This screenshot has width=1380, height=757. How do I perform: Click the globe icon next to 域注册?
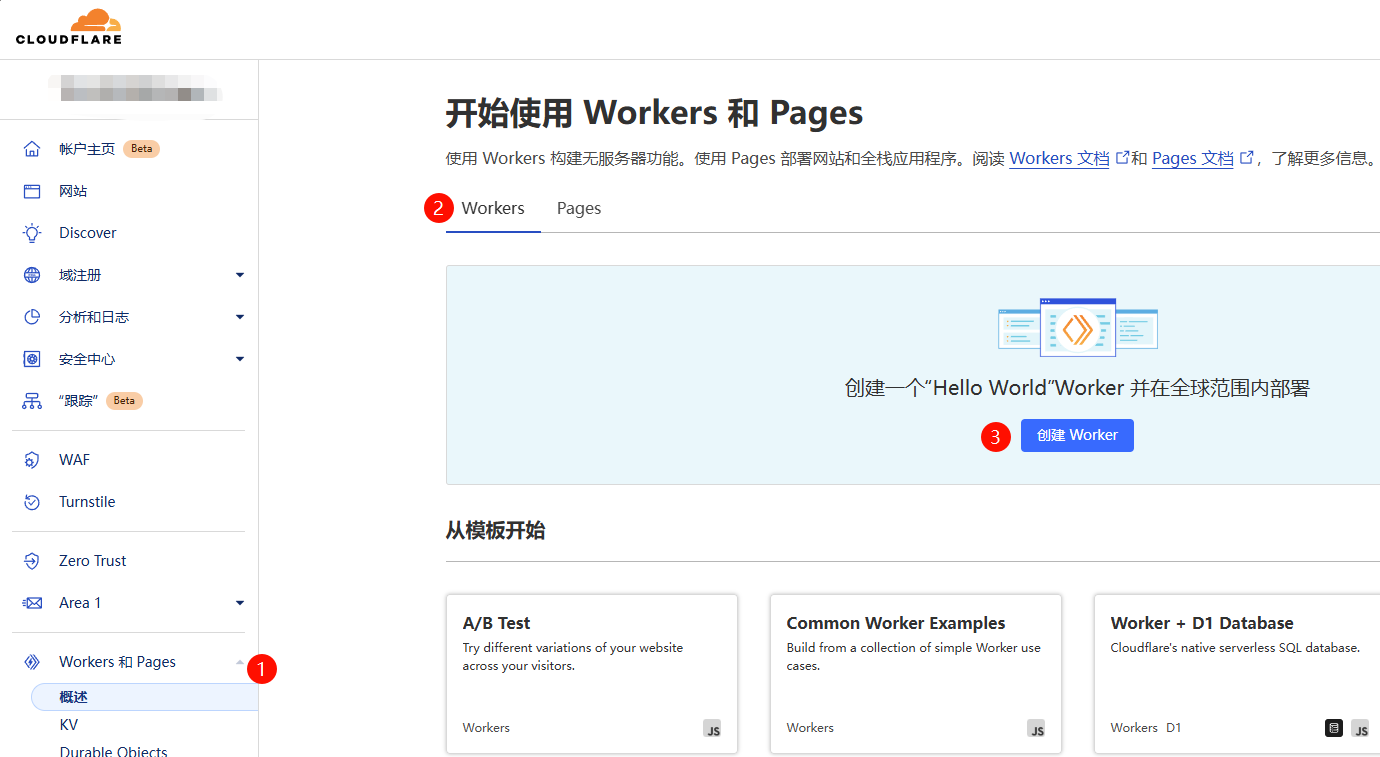click(31, 274)
